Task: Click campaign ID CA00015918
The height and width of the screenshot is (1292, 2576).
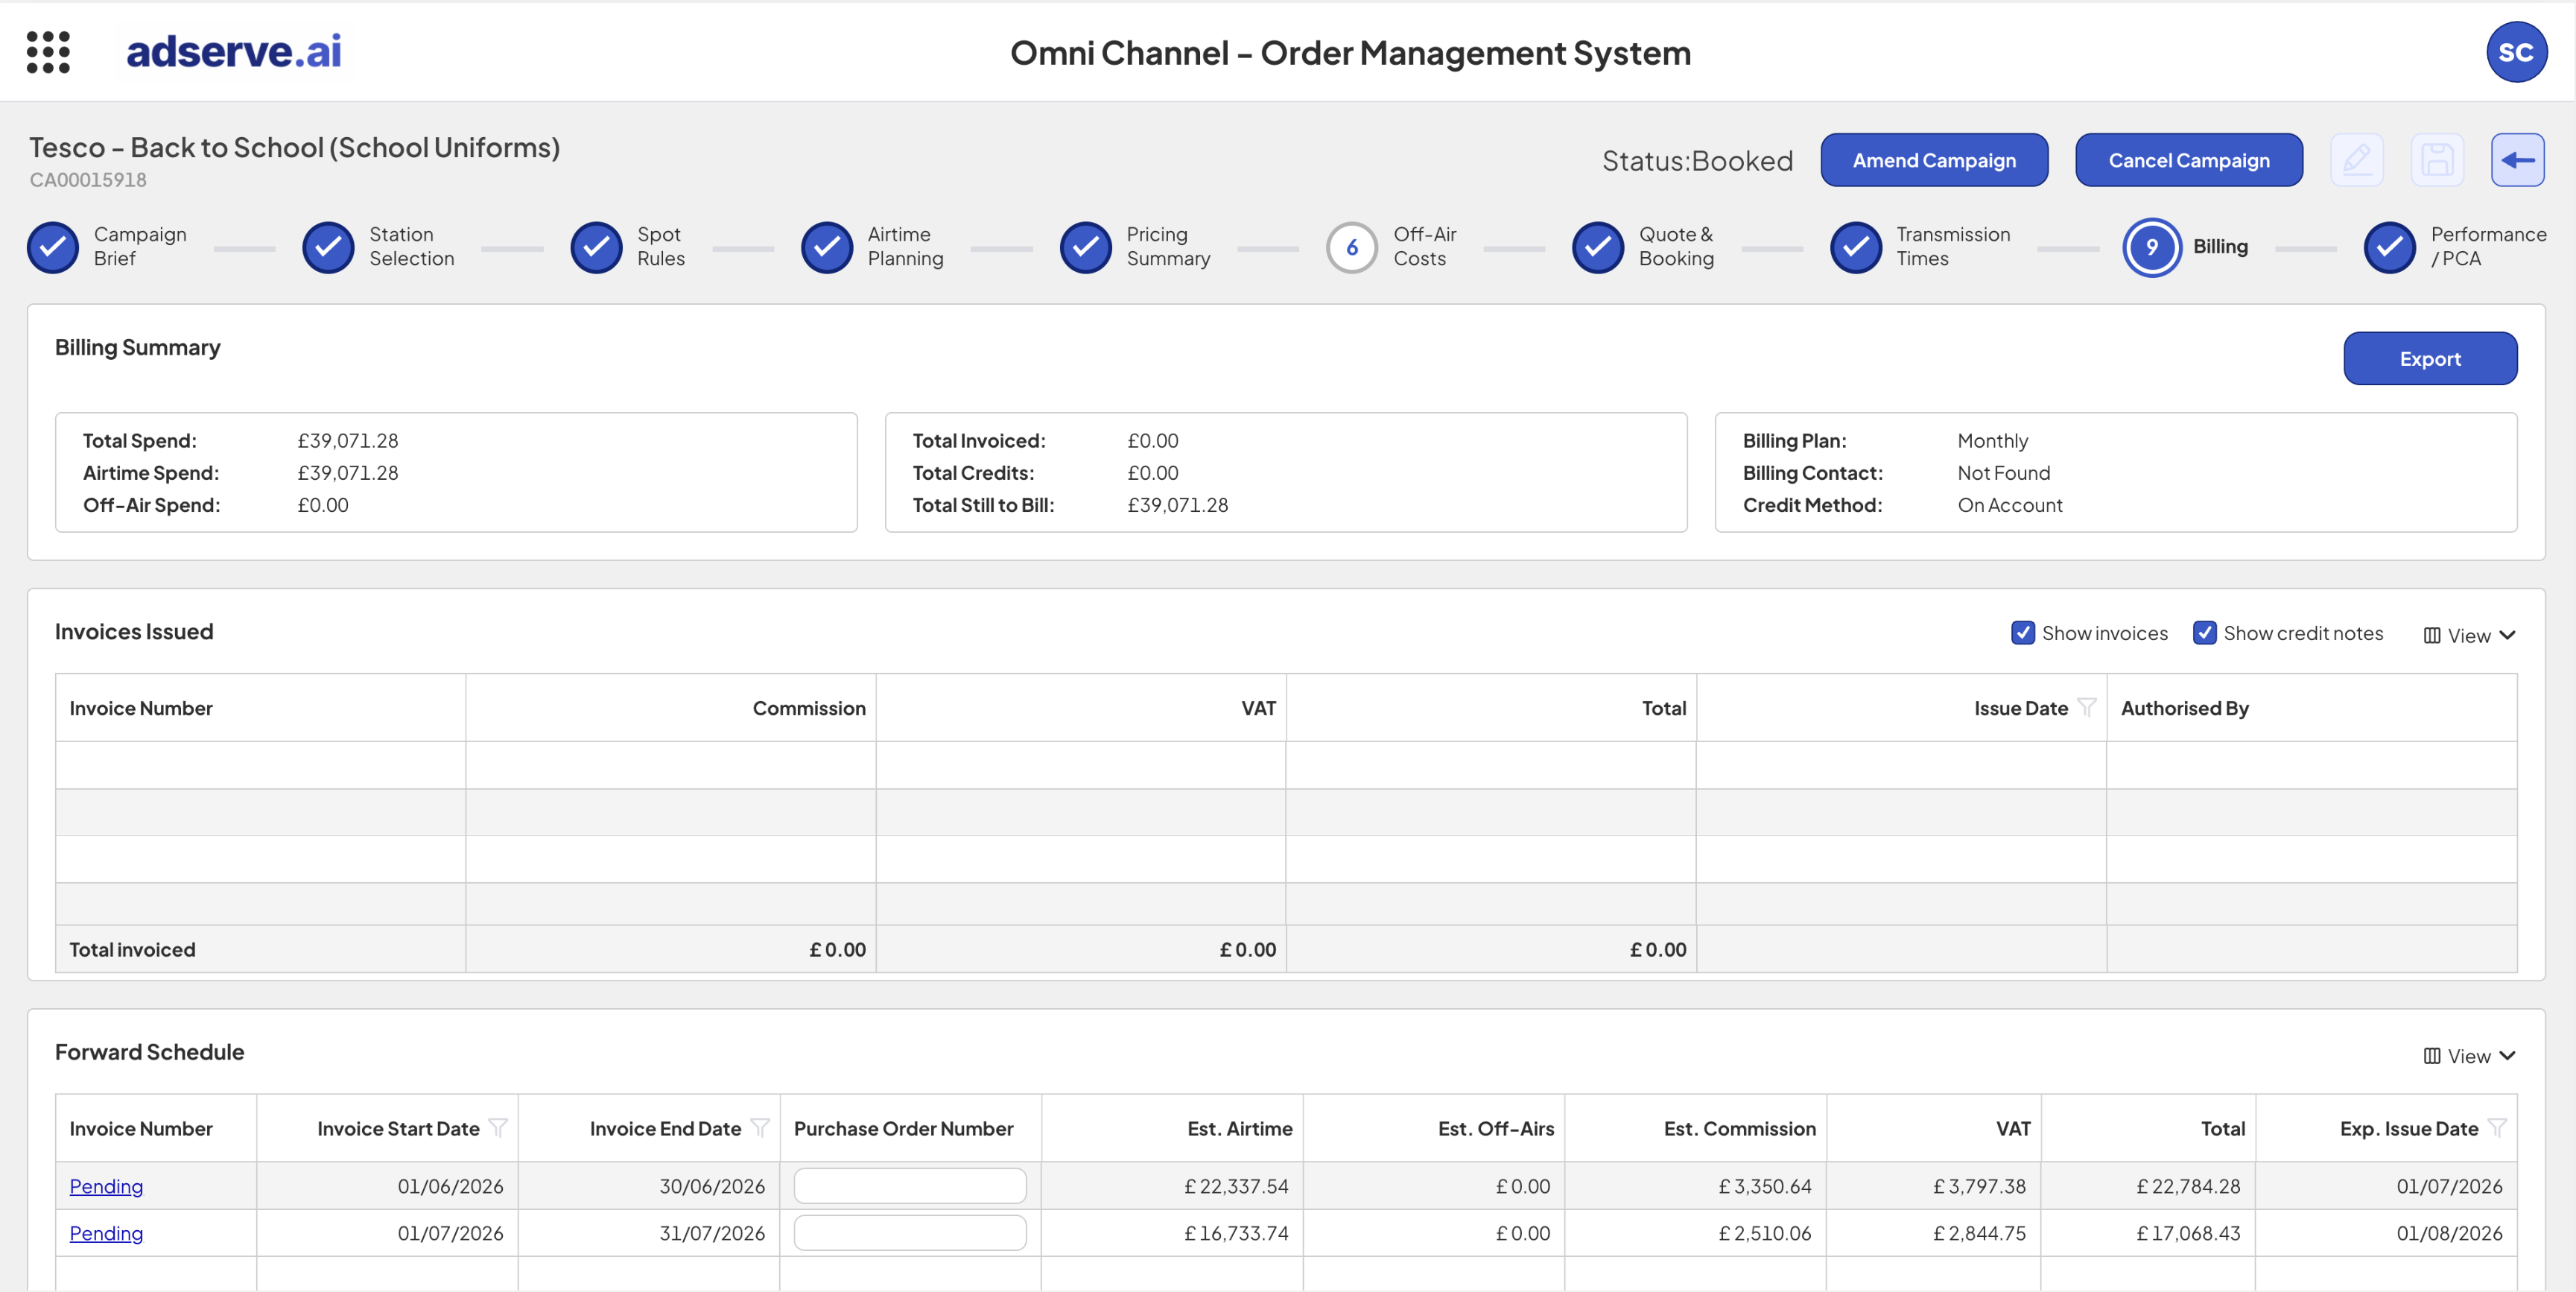Action: [88, 180]
